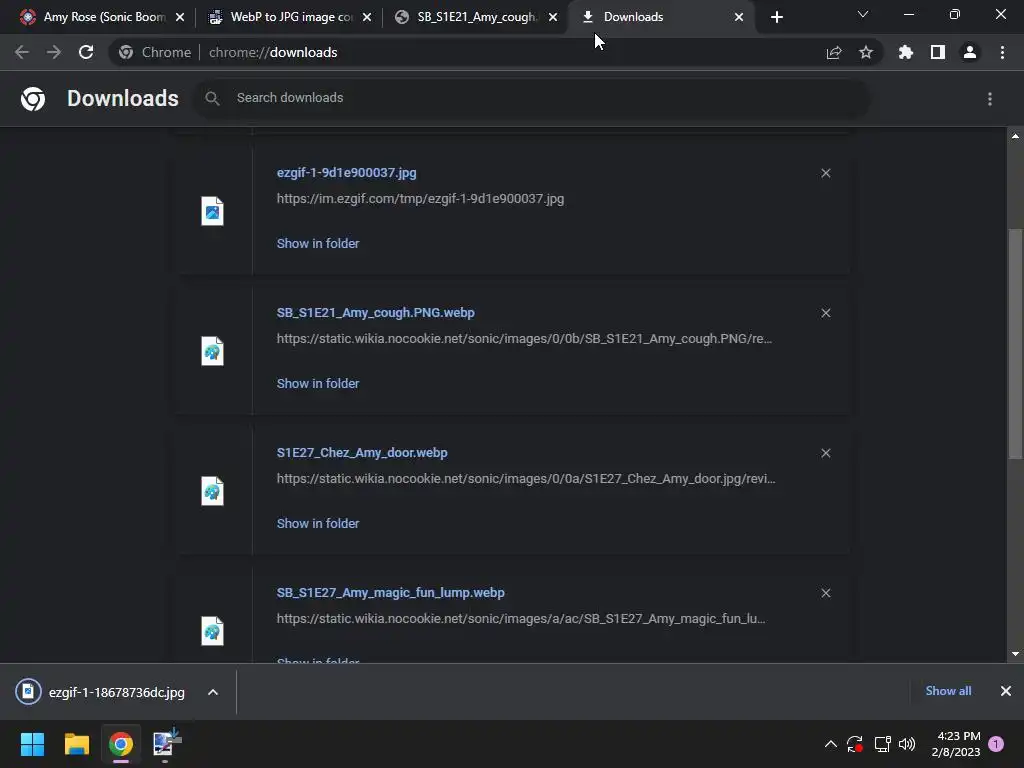Open the Windows Start menu
The width and height of the screenshot is (1024, 768).
[32, 744]
